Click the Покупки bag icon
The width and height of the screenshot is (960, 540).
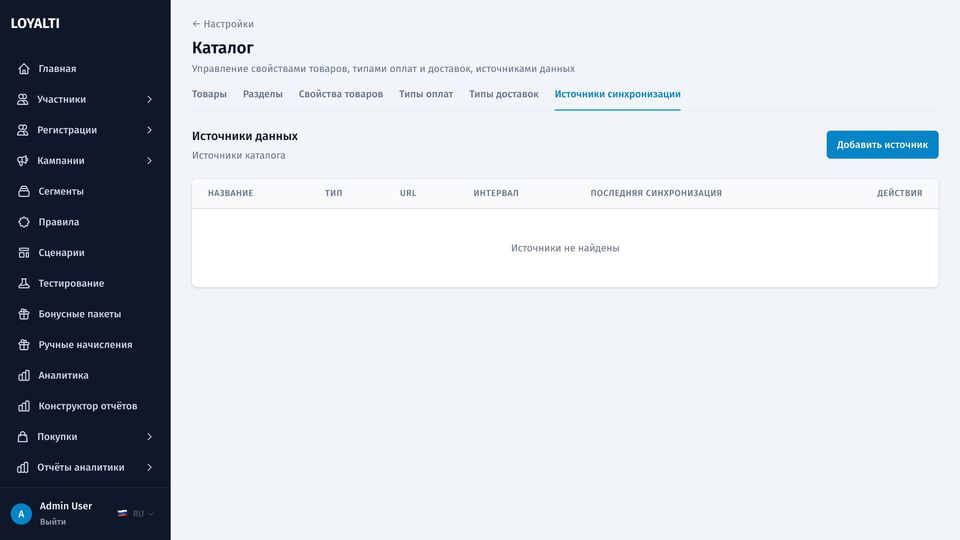23,437
